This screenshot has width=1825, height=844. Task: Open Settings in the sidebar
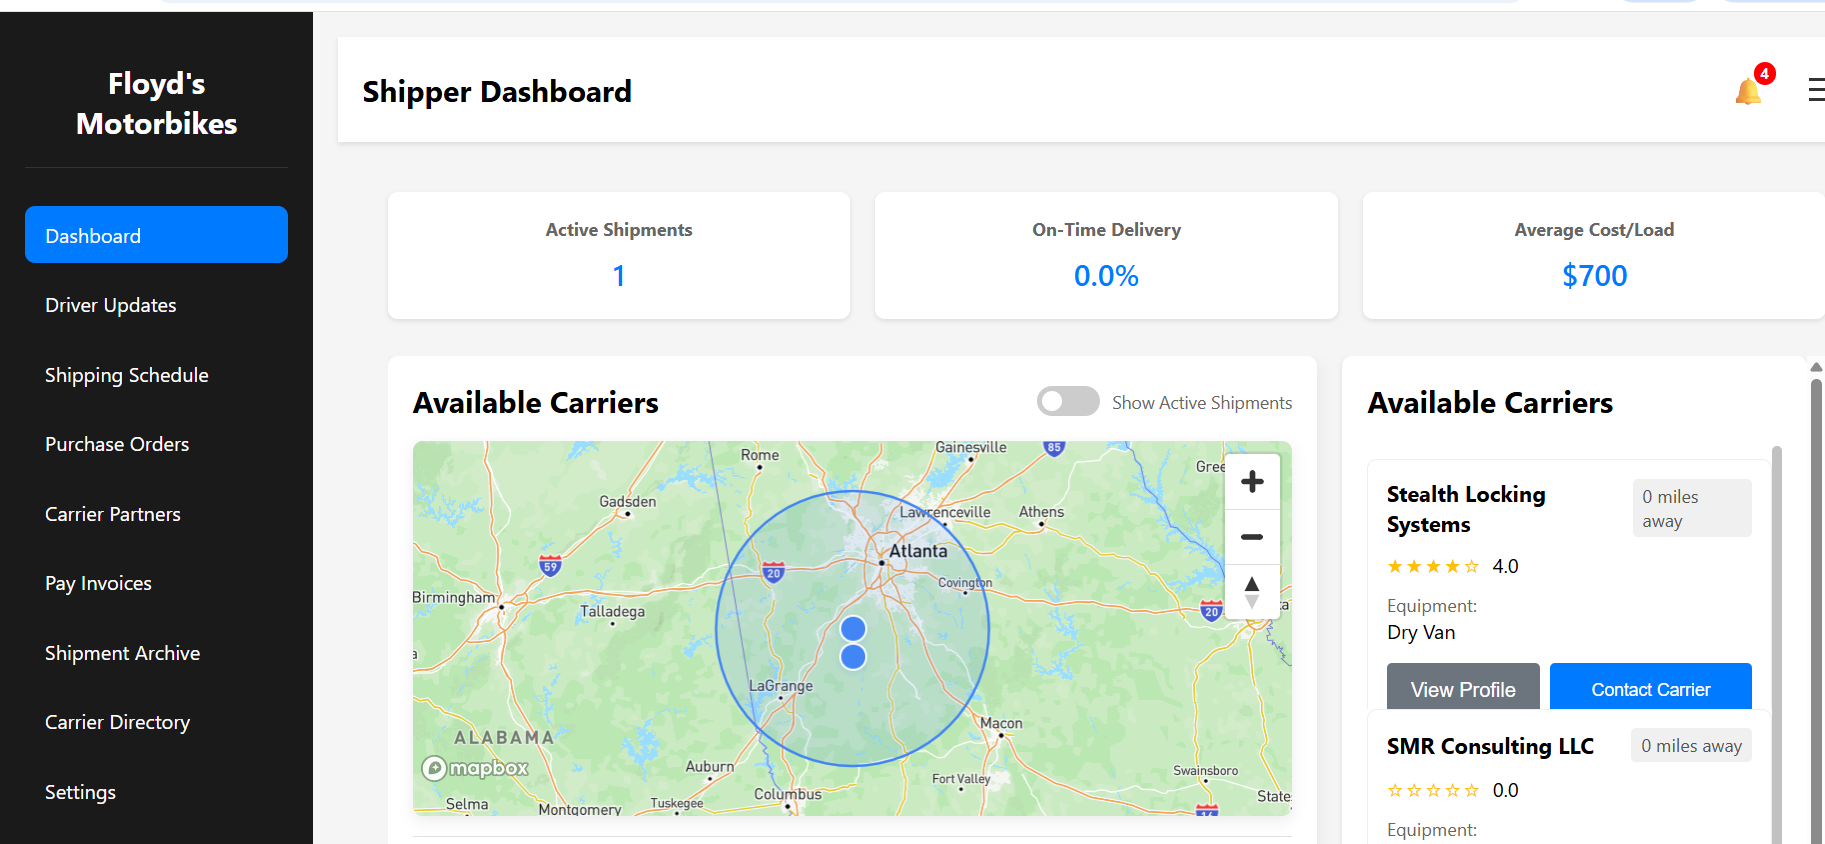(x=80, y=792)
